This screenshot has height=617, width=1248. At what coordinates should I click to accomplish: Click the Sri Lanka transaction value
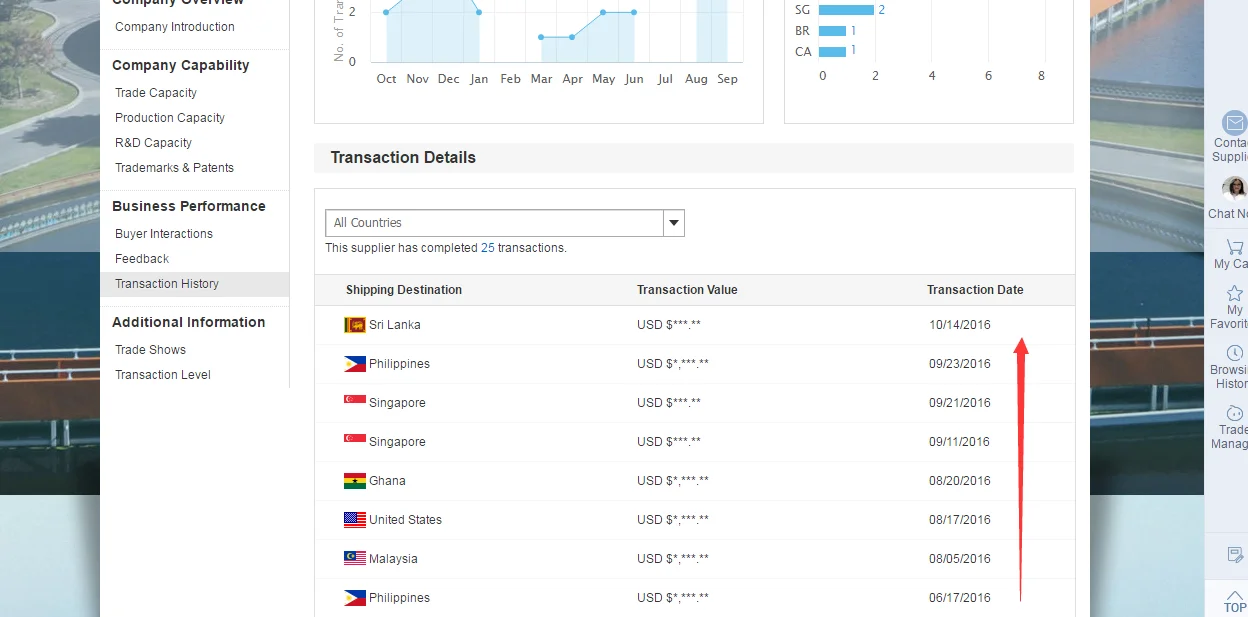tap(669, 325)
